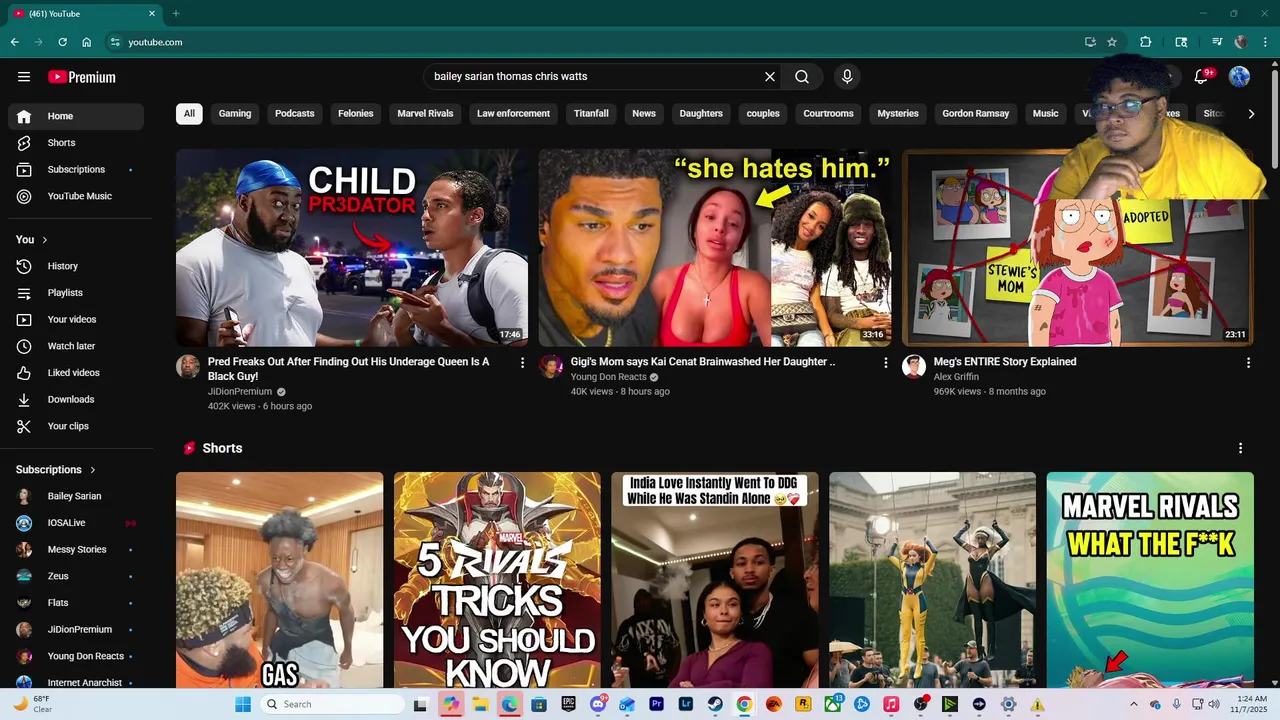
Task: Open the Child Pr3dator video thumbnail
Action: coord(352,248)
